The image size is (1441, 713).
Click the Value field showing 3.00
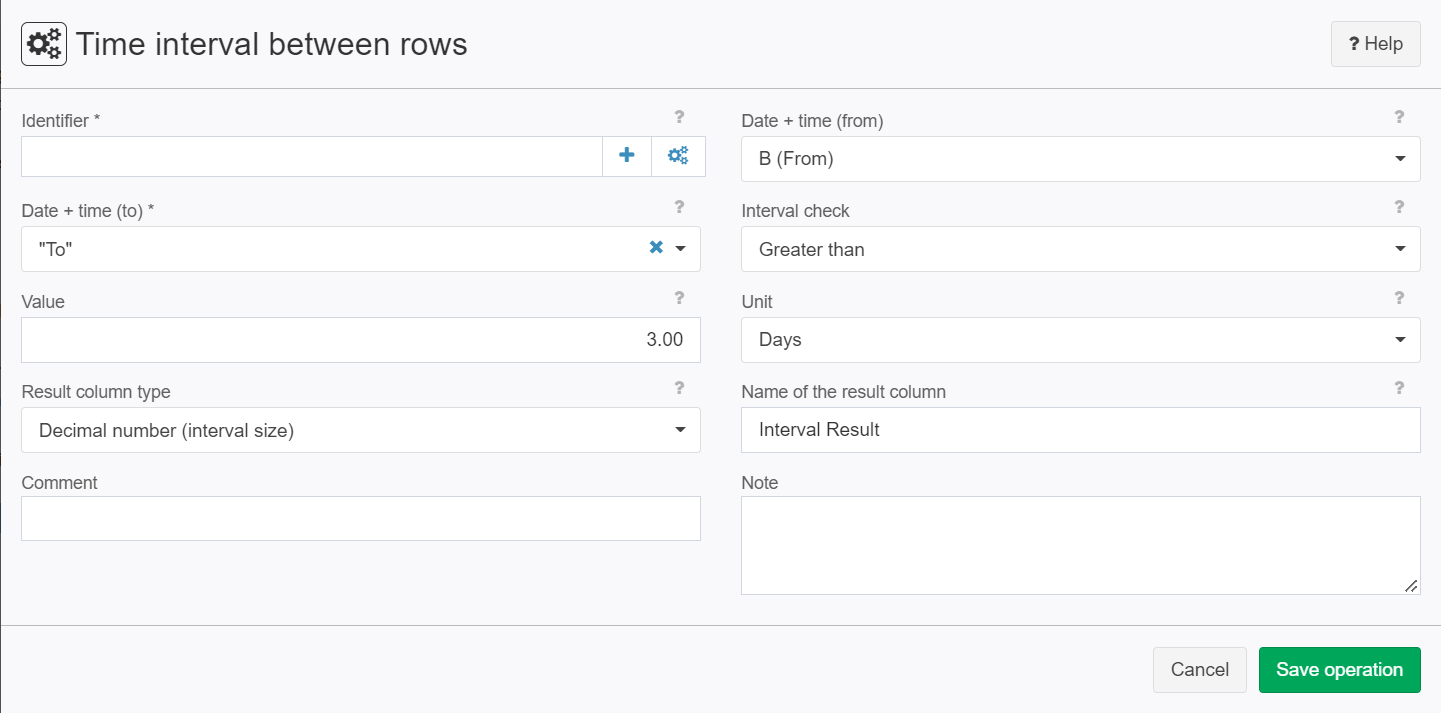click(x=360, y=340)
